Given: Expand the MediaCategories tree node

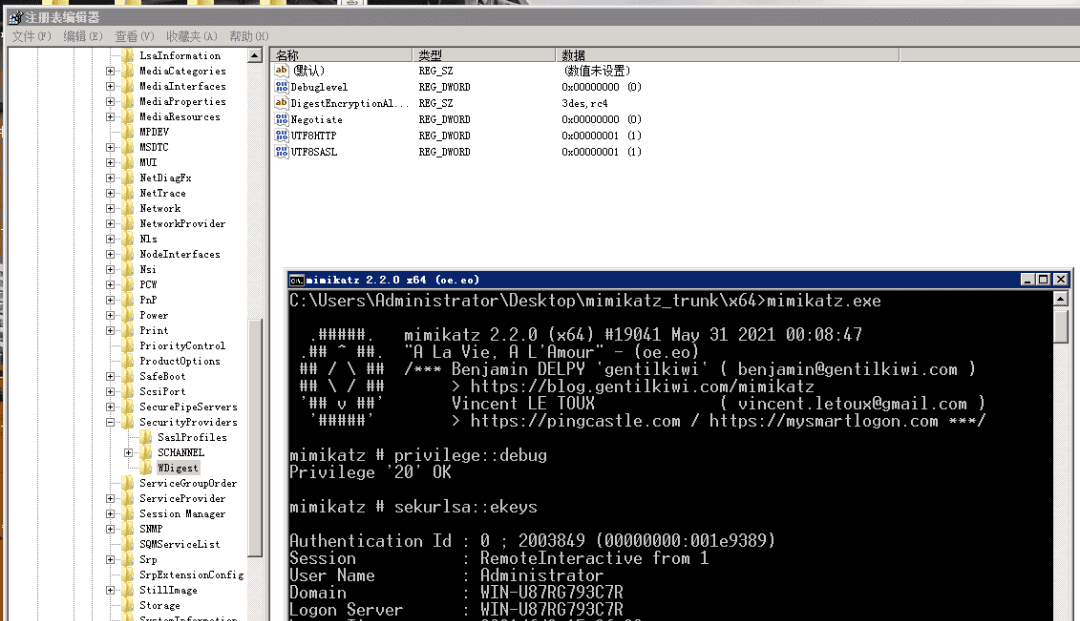Looking at the screenshot, I should click(111, 71).
